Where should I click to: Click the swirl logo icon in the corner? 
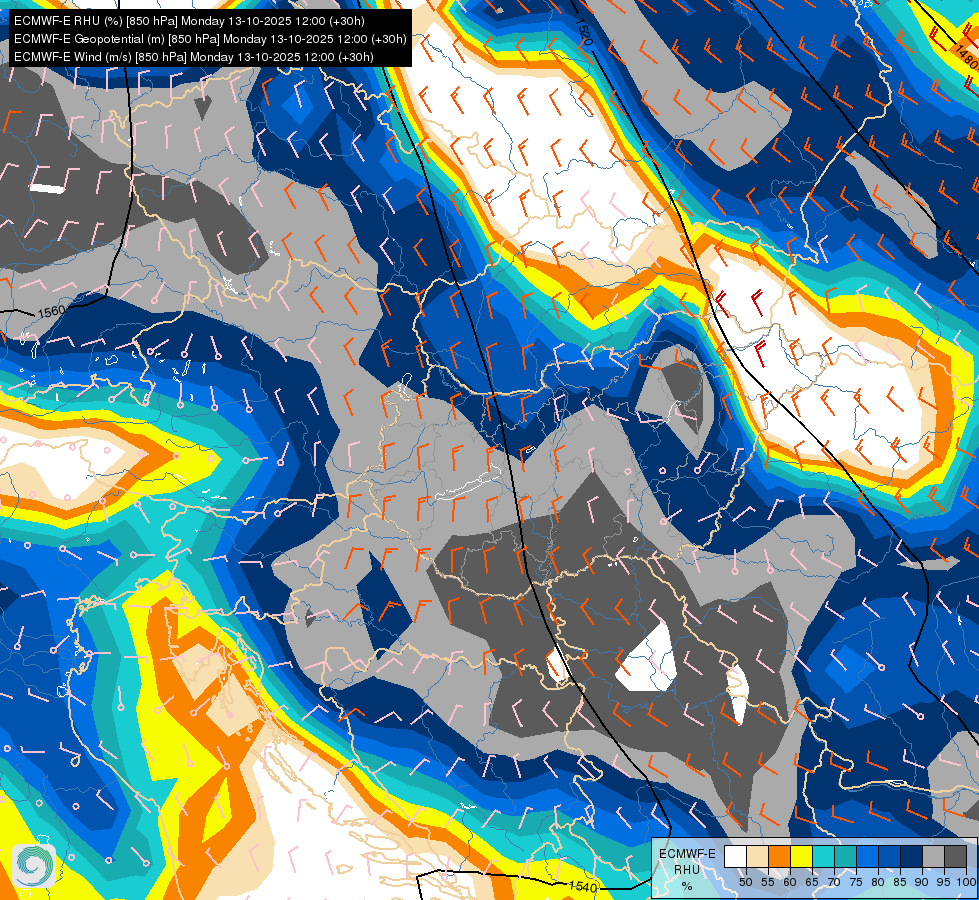click(x=33, y=865)
